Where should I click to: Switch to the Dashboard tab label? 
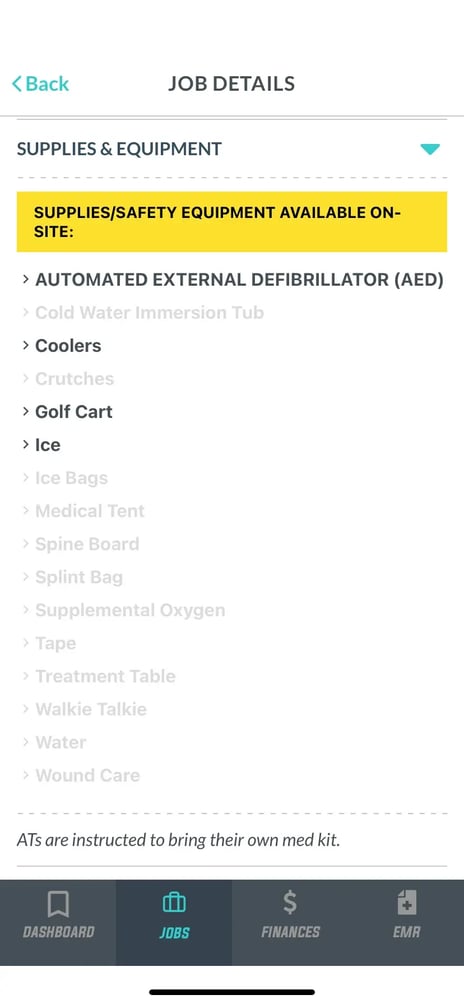tap(58, 932)
